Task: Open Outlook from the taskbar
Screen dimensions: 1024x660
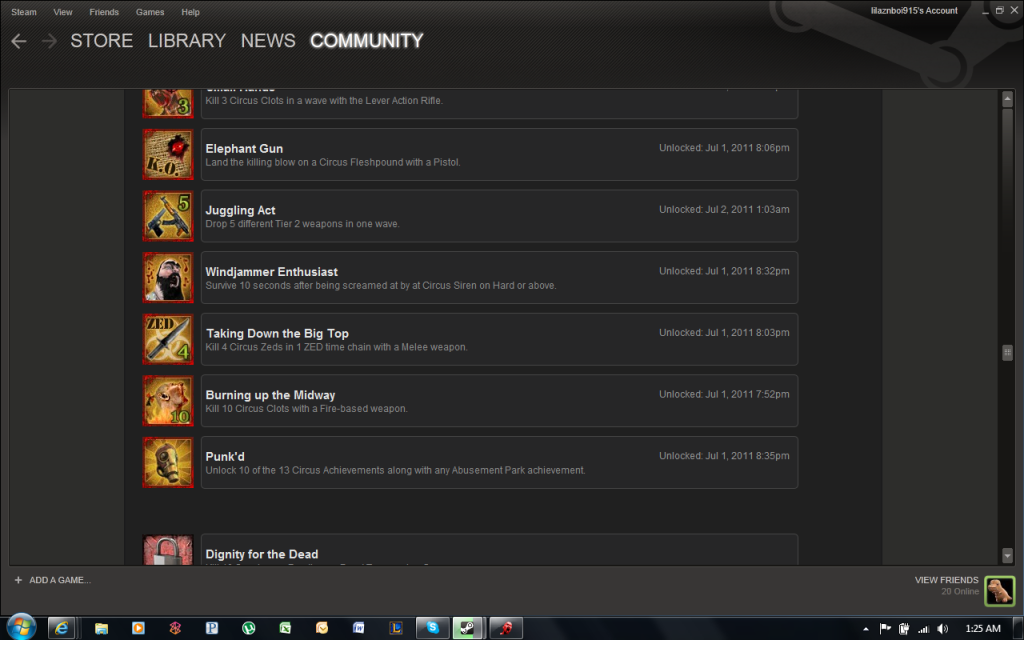Action: tap(322, 628)
